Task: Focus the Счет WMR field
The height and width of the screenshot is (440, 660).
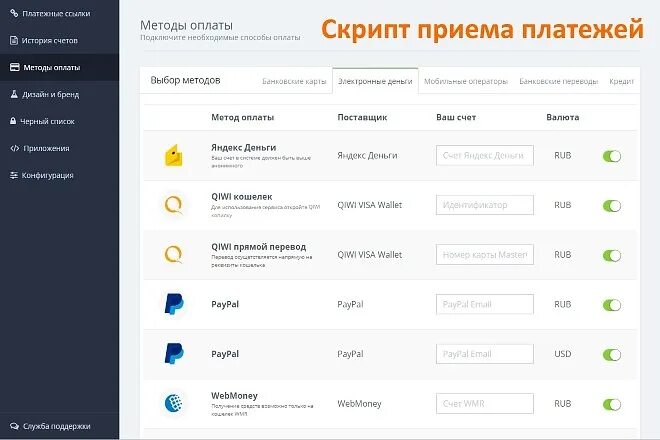Action: (x=485, y=403)
